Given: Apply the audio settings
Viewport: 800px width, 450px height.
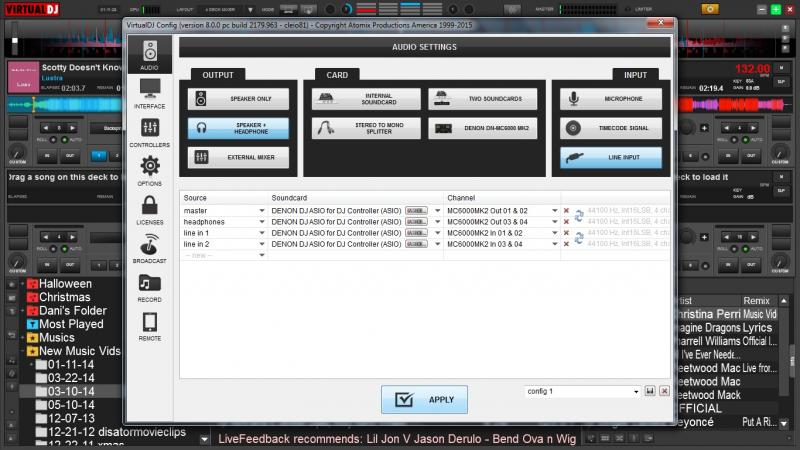Looking at the screenshot, I should (424, 399).
